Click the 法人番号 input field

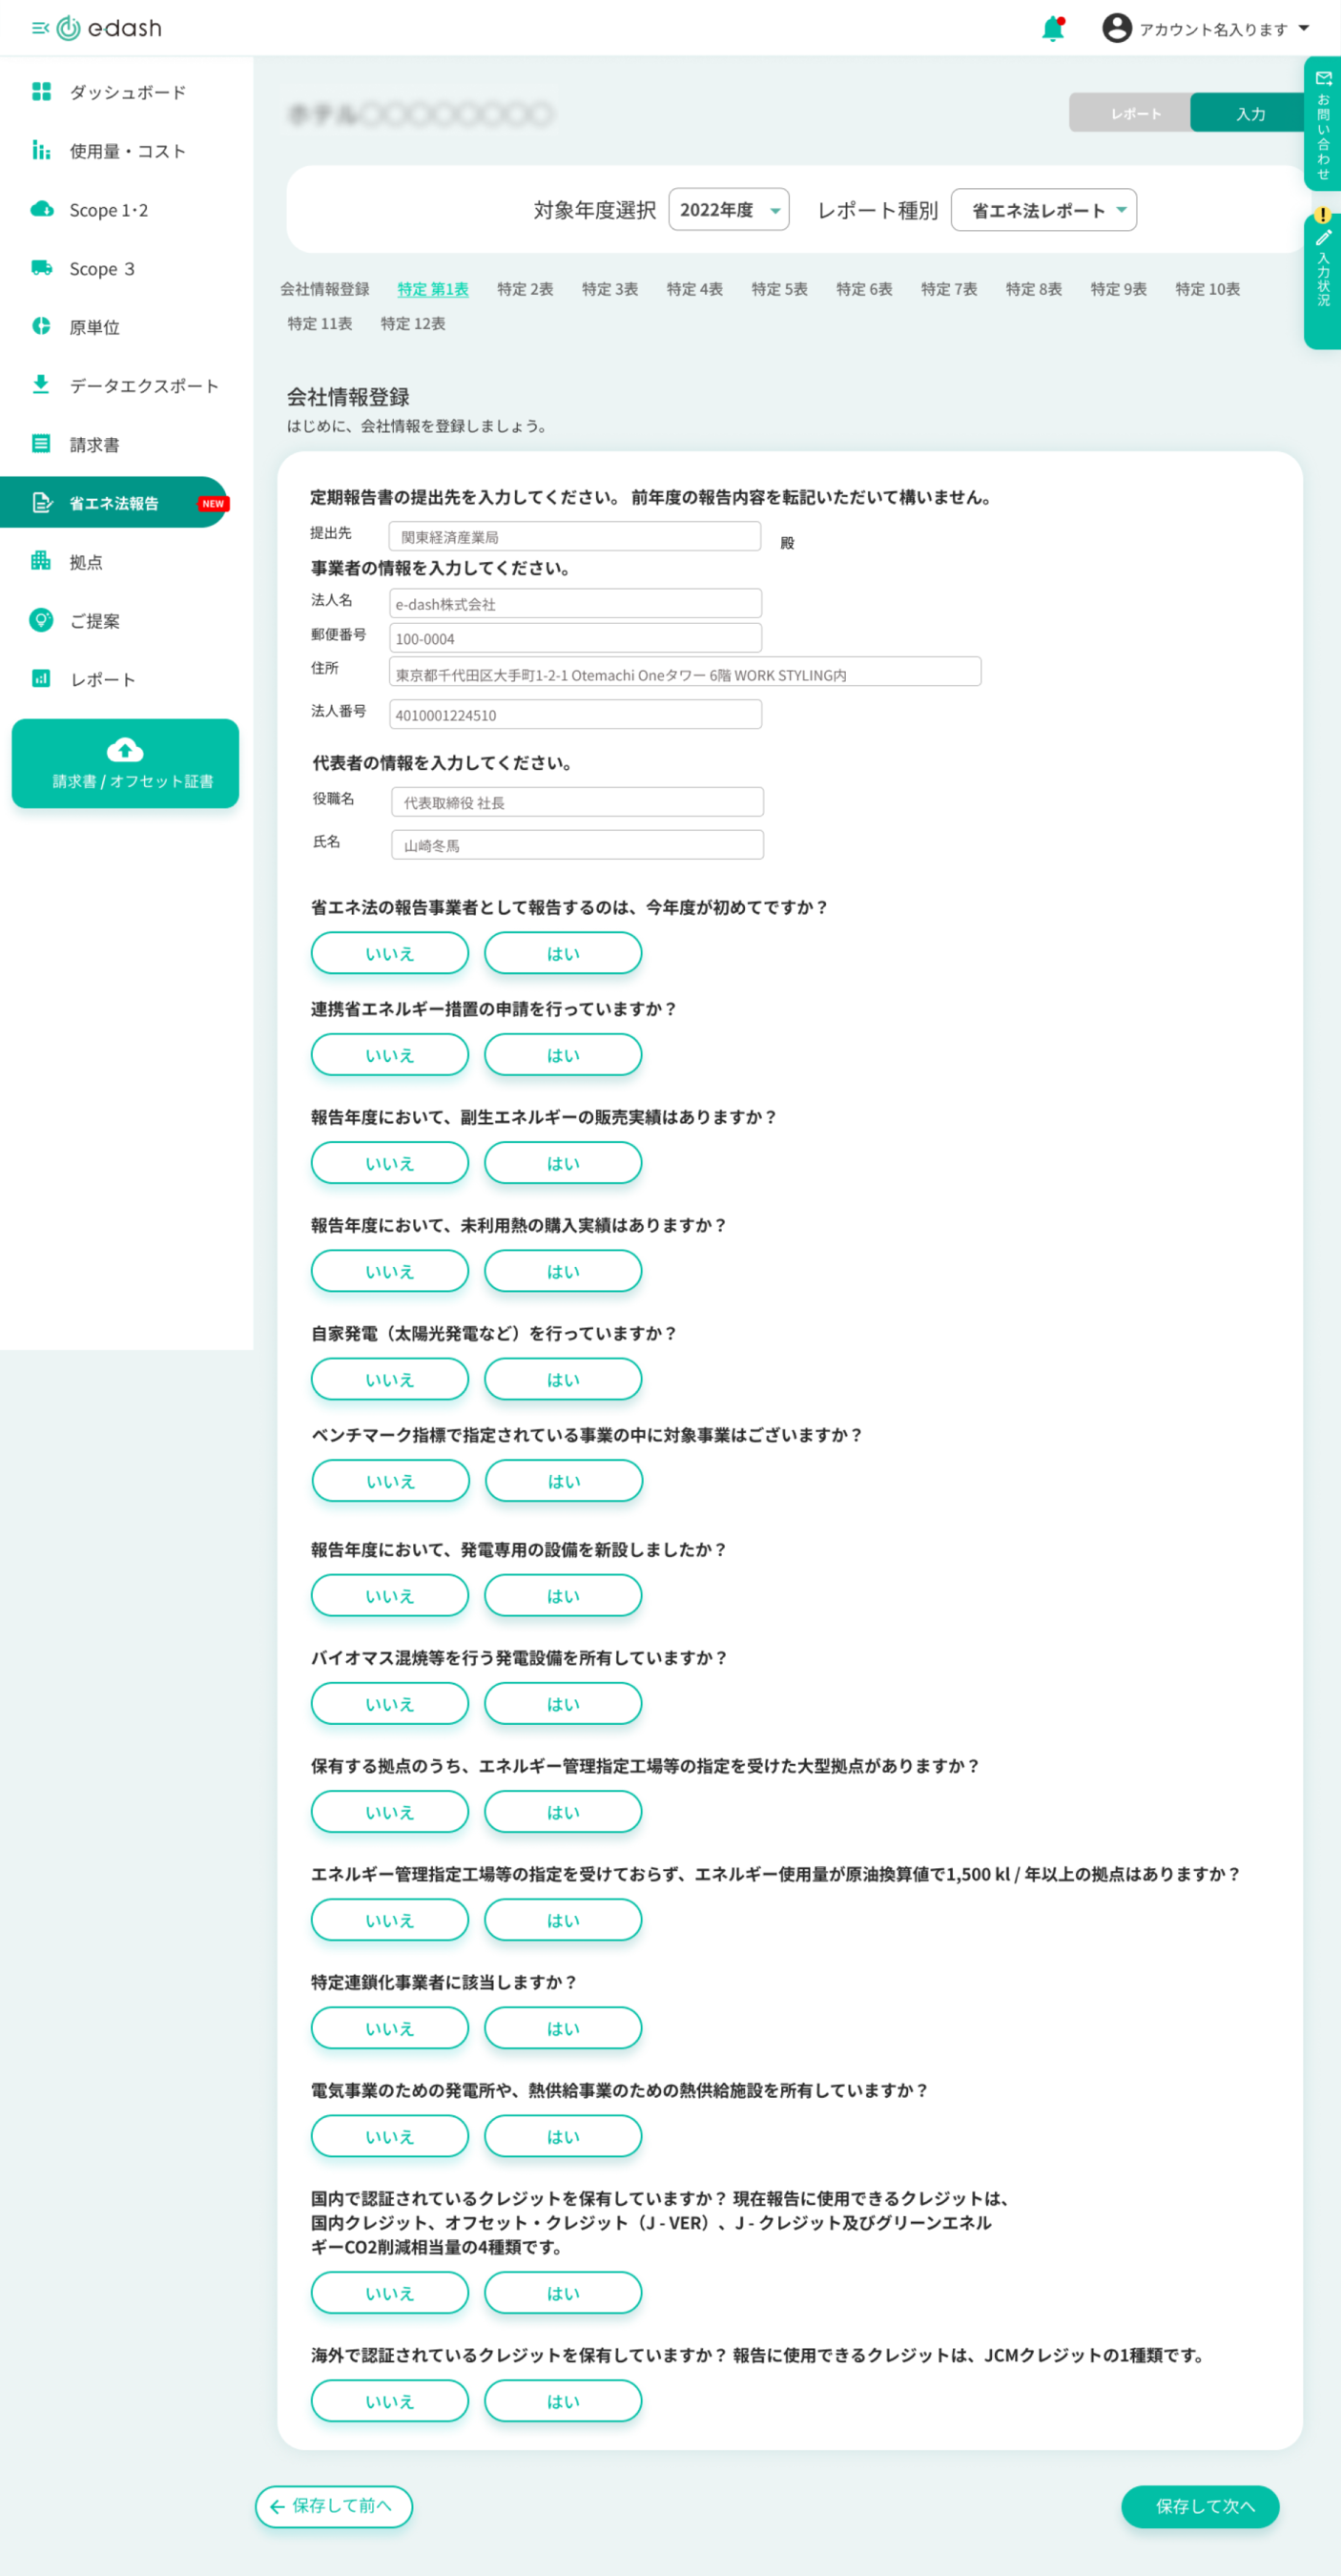tap(575, 714)
